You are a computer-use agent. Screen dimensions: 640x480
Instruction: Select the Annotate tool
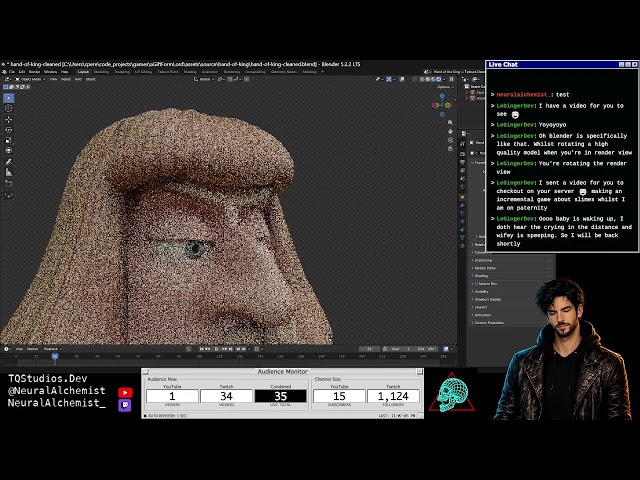pyautogui.click(x=9, y=162)
